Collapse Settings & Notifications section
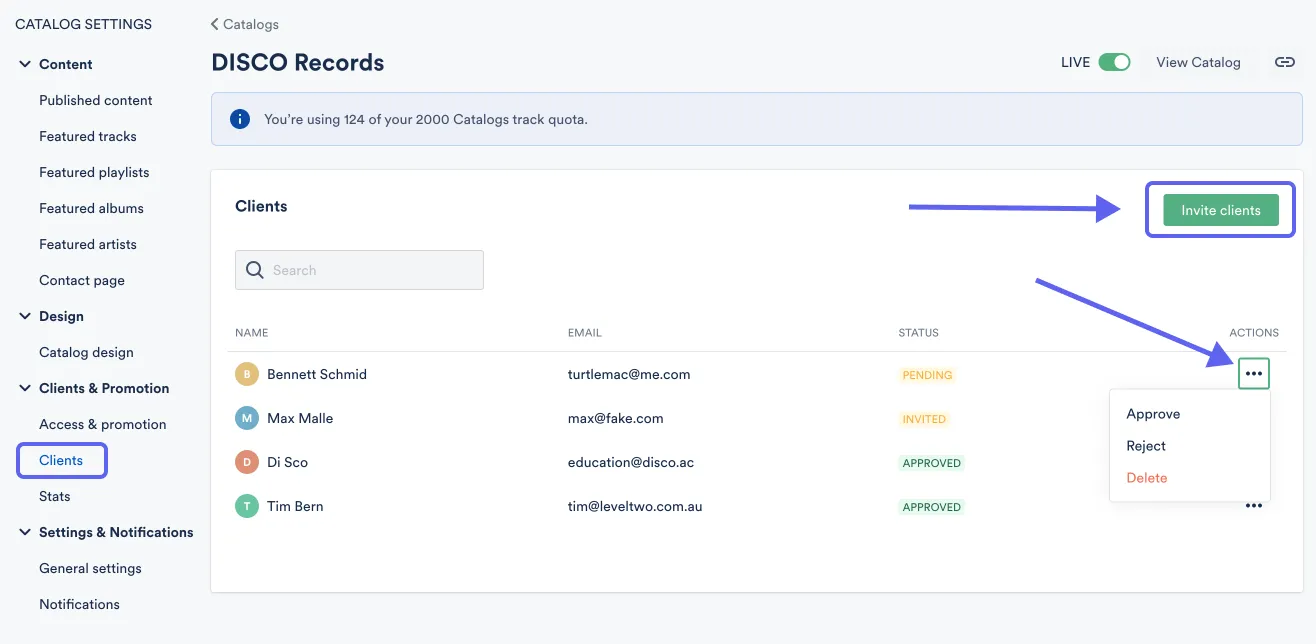This screenshot has height=644, width=1316. 25,532
